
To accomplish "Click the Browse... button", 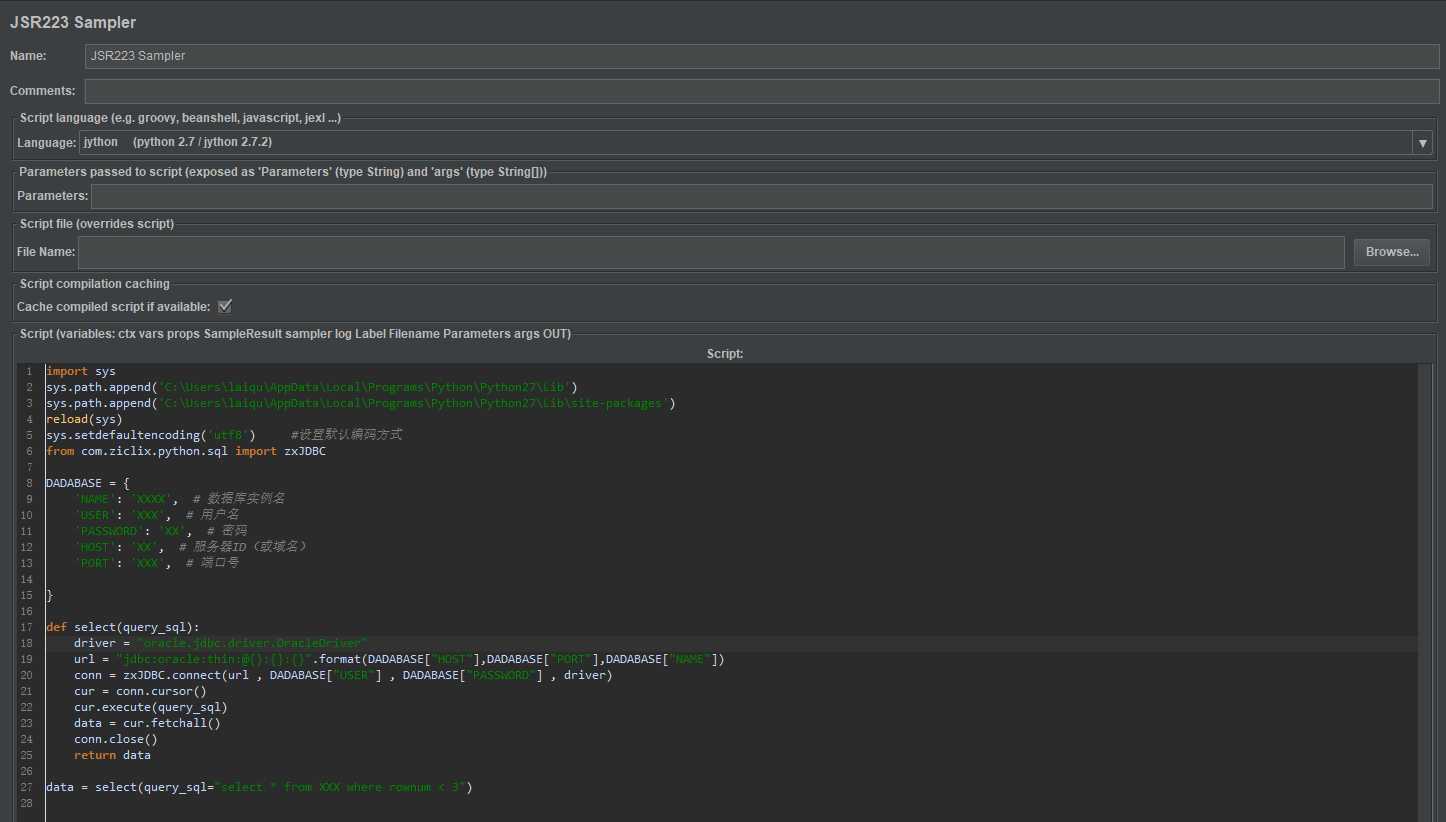I will coord(1392,252).
